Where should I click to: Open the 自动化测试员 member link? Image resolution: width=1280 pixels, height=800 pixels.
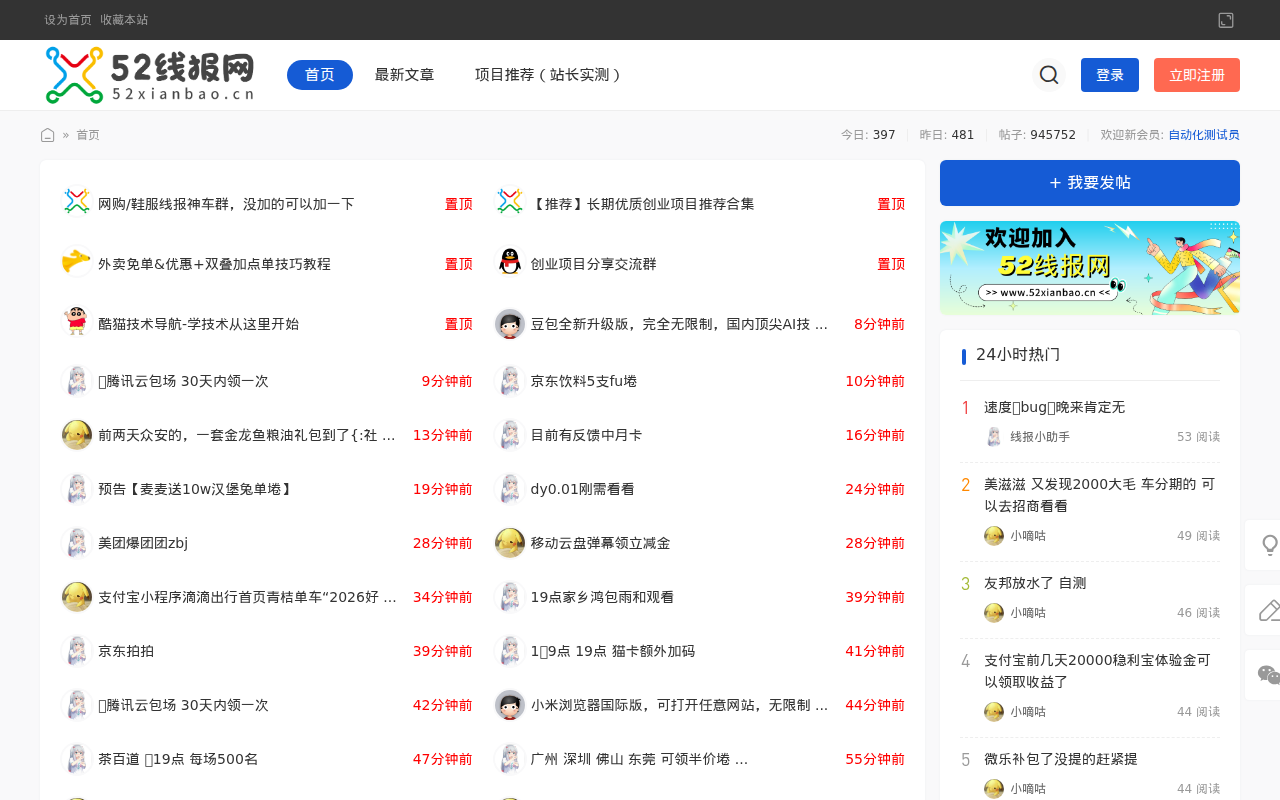(1204, 133)
